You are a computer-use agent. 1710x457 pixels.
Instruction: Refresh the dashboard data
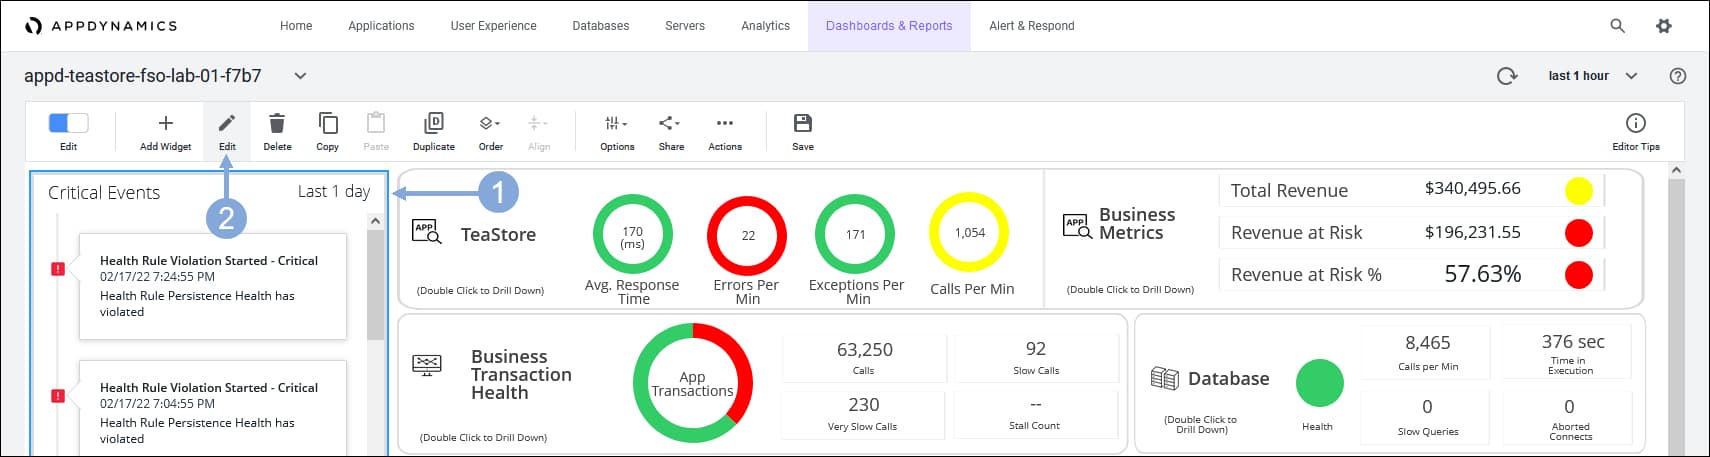(x=1506, y=76)
